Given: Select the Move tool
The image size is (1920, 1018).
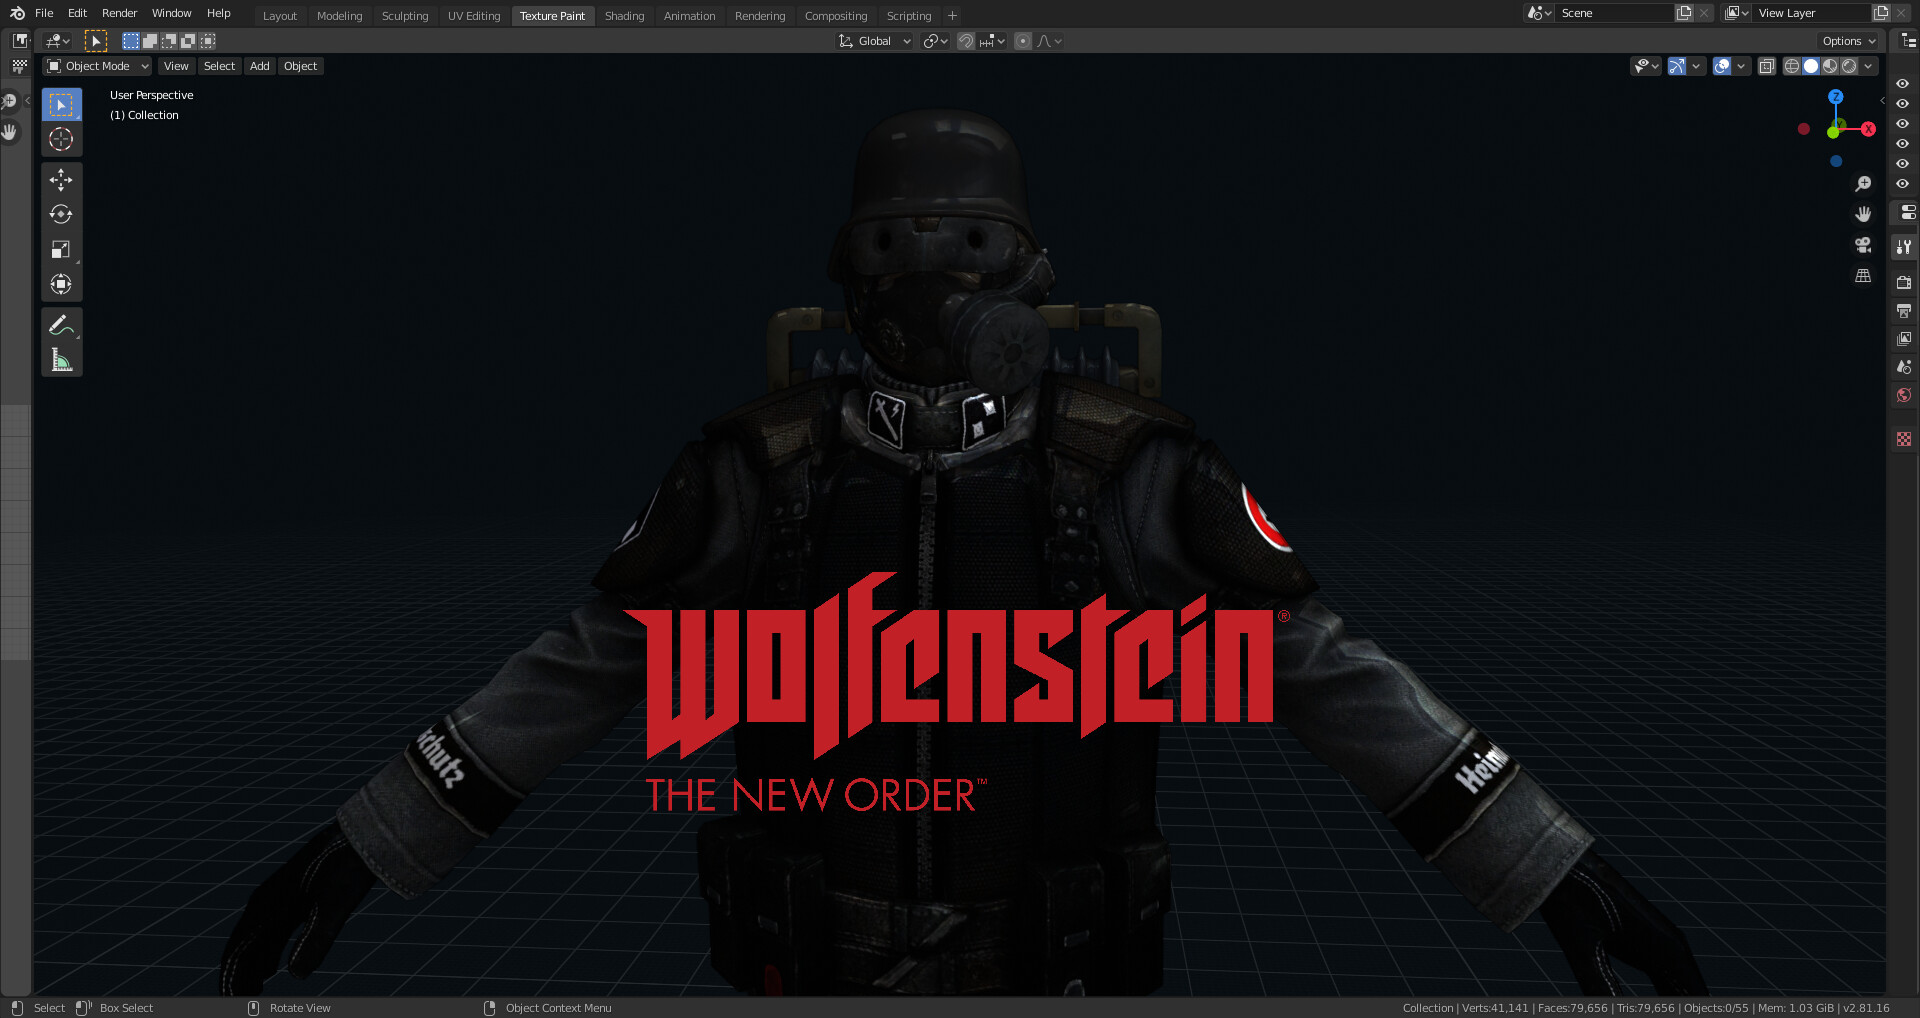Looking at the screenshot, I should 61,180.
